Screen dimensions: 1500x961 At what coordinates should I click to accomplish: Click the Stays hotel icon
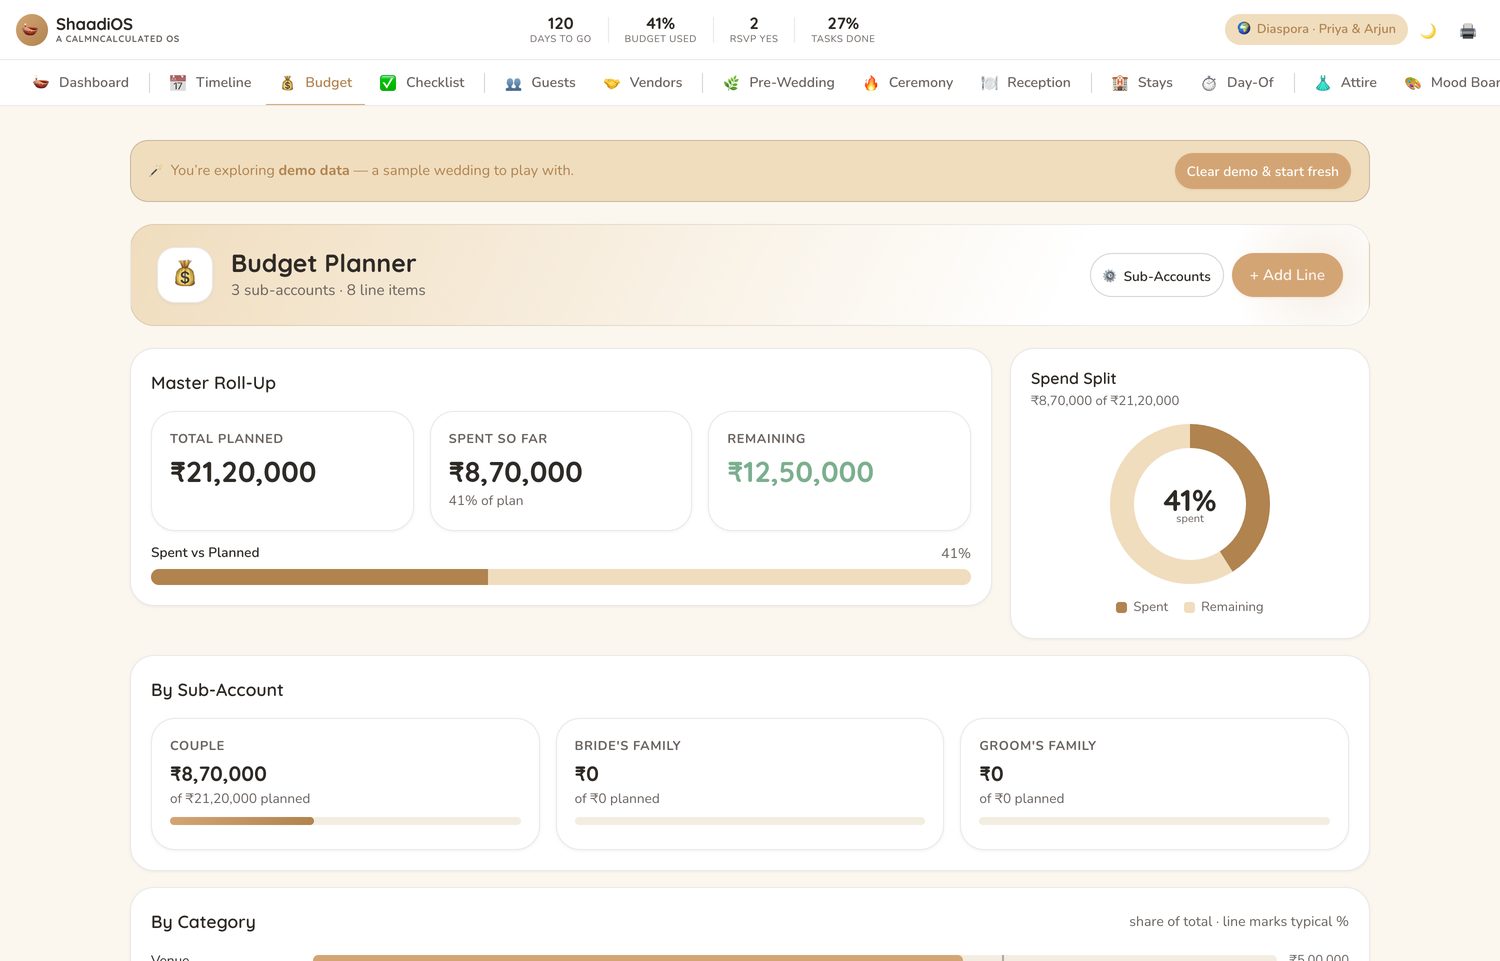[x=1120, y=83]
